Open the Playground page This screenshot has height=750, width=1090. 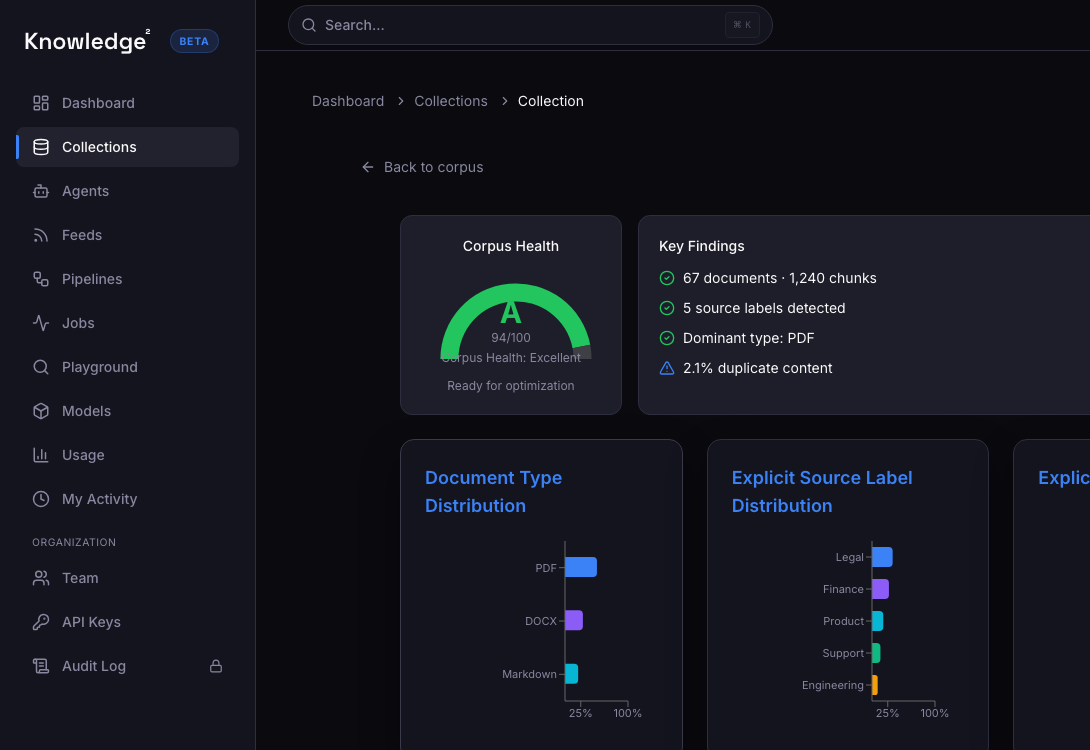point(99,367)
